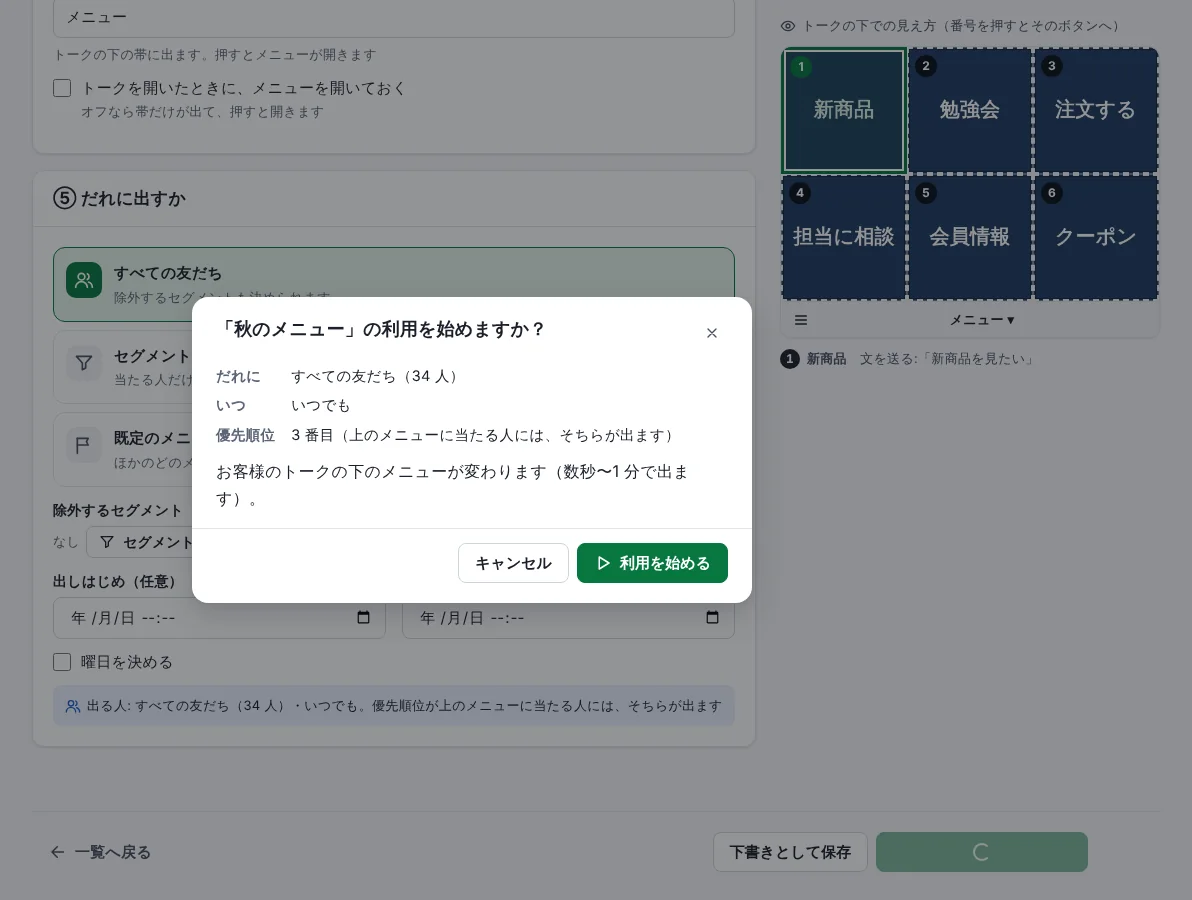
Task: Collapse the メニュー▼ bar in the preview
Action: pos(981,320)
